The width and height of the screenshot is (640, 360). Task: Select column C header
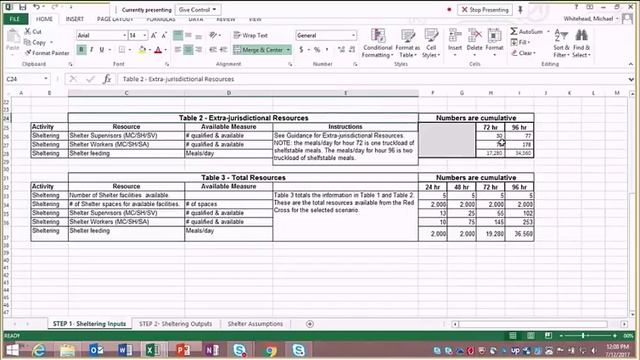point(126,93)
